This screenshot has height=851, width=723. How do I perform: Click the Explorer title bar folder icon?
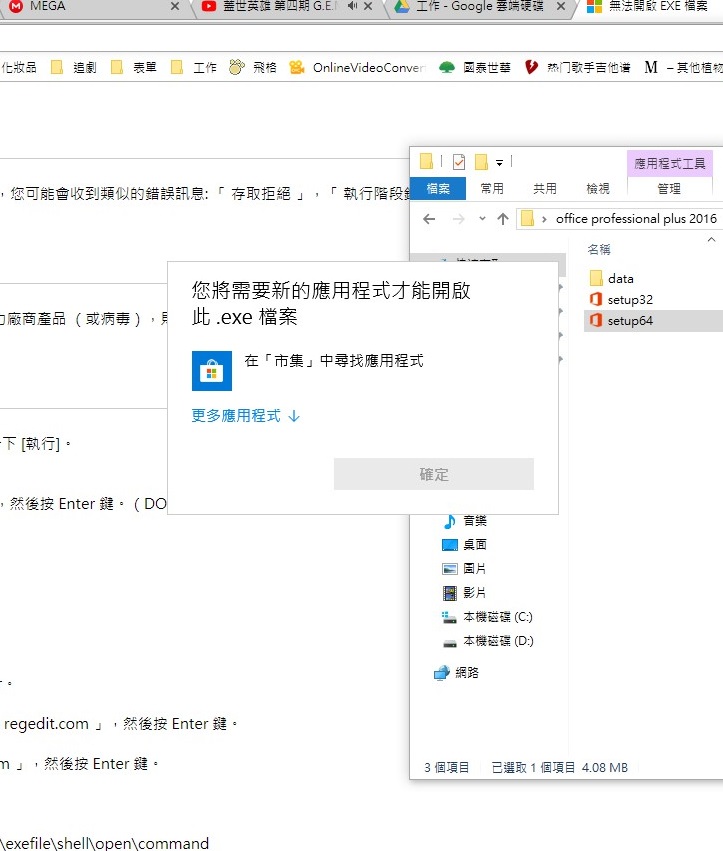[x=426, y=161]
